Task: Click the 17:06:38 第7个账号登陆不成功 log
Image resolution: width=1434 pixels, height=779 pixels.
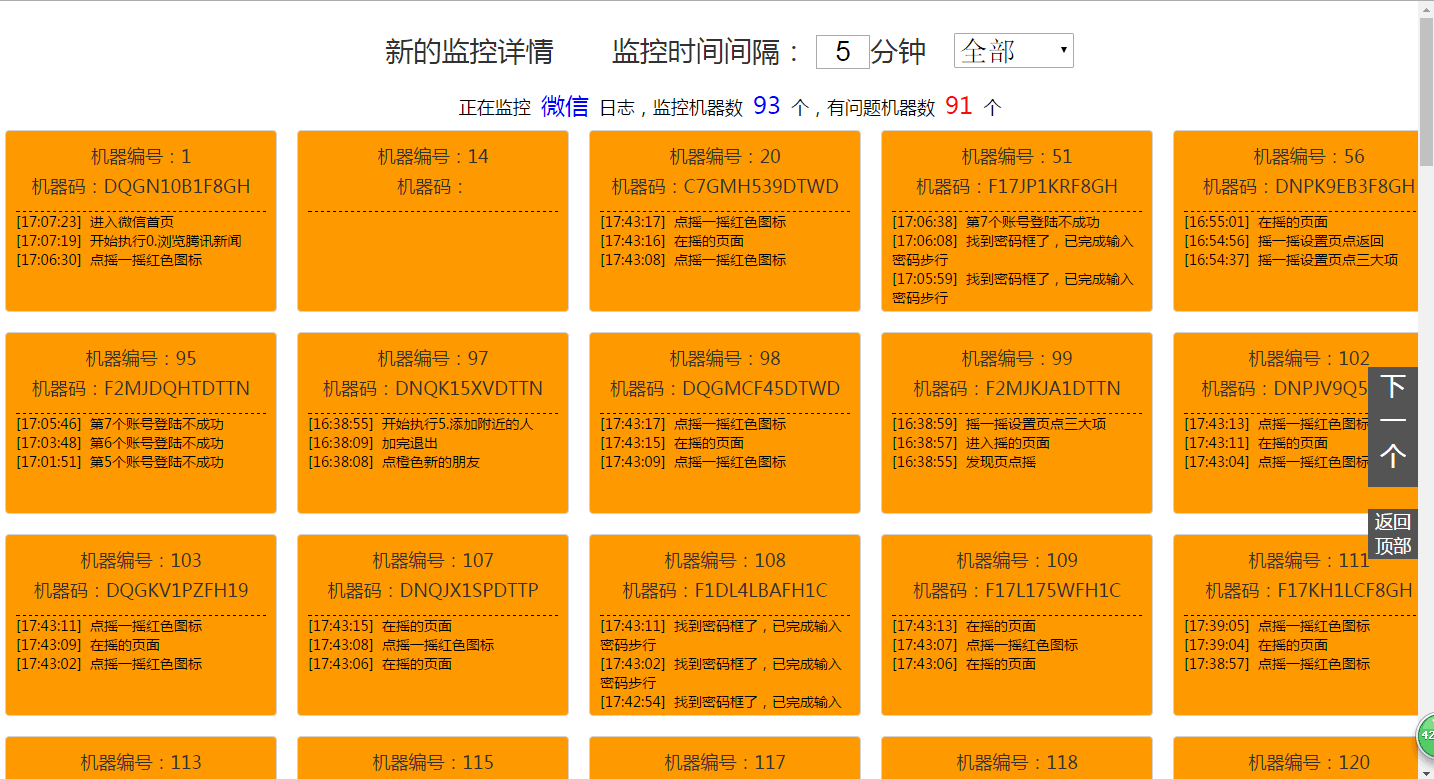Action: click(996, 222)
